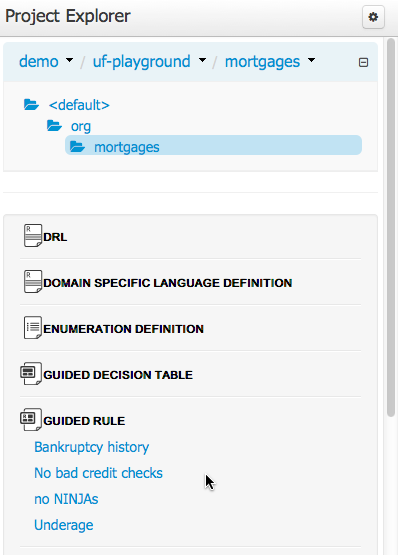Click the Guided Decision Table icon
This screenshot has height=555, width=398.
point(31,373)
